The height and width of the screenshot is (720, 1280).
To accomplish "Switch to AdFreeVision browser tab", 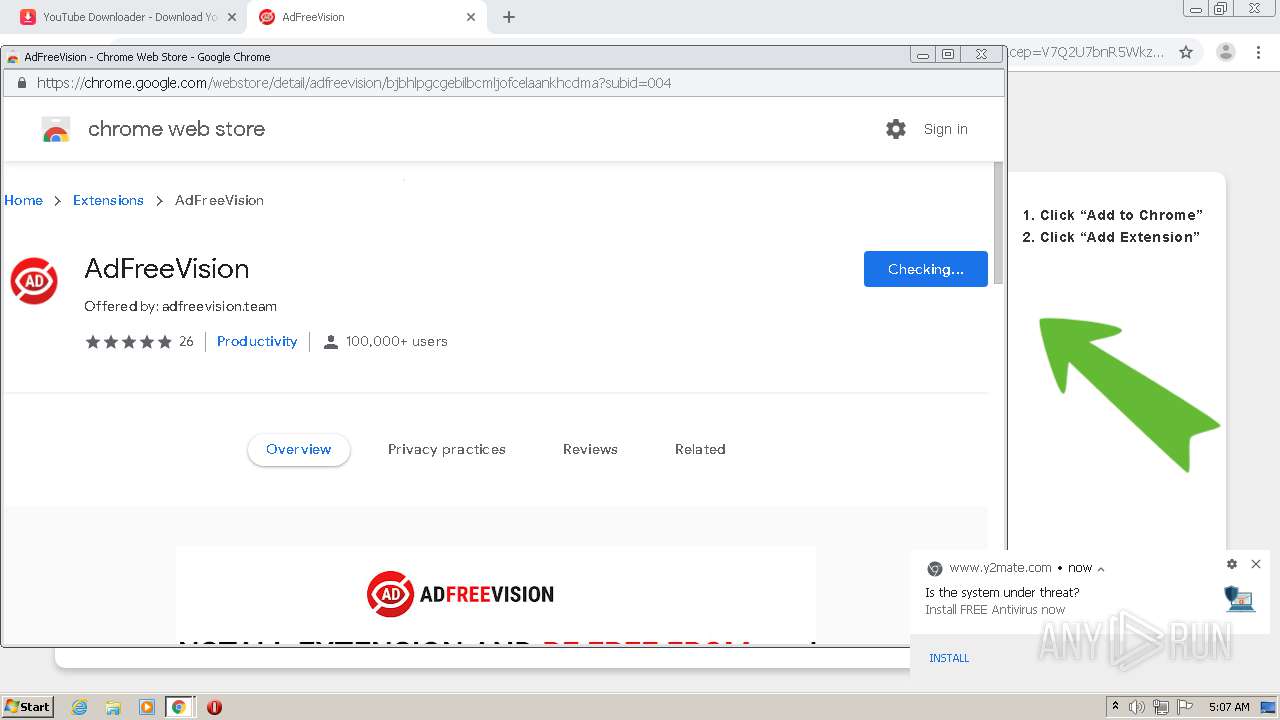I will pos(366,17).
